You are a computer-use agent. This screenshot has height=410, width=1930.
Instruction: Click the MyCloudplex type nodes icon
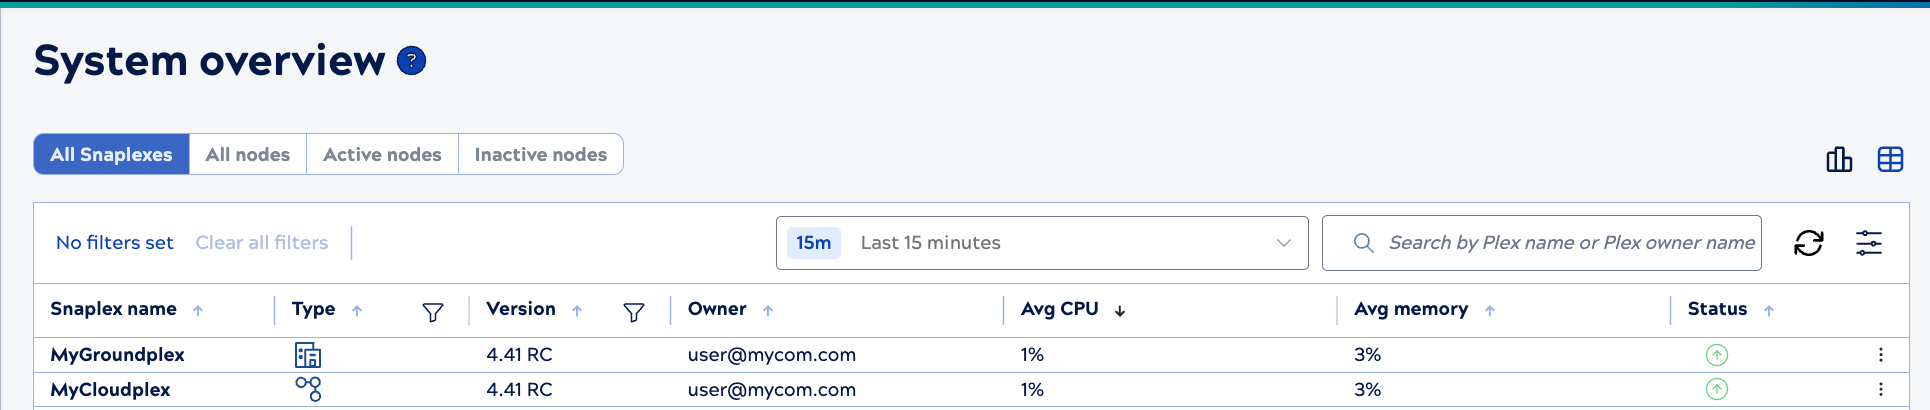pyautogui.click(x=308, y=388)
